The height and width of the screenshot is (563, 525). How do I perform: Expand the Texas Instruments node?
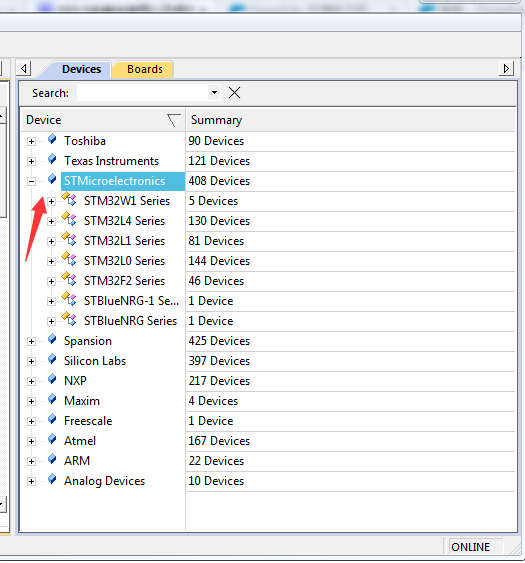tap(31, 162)
